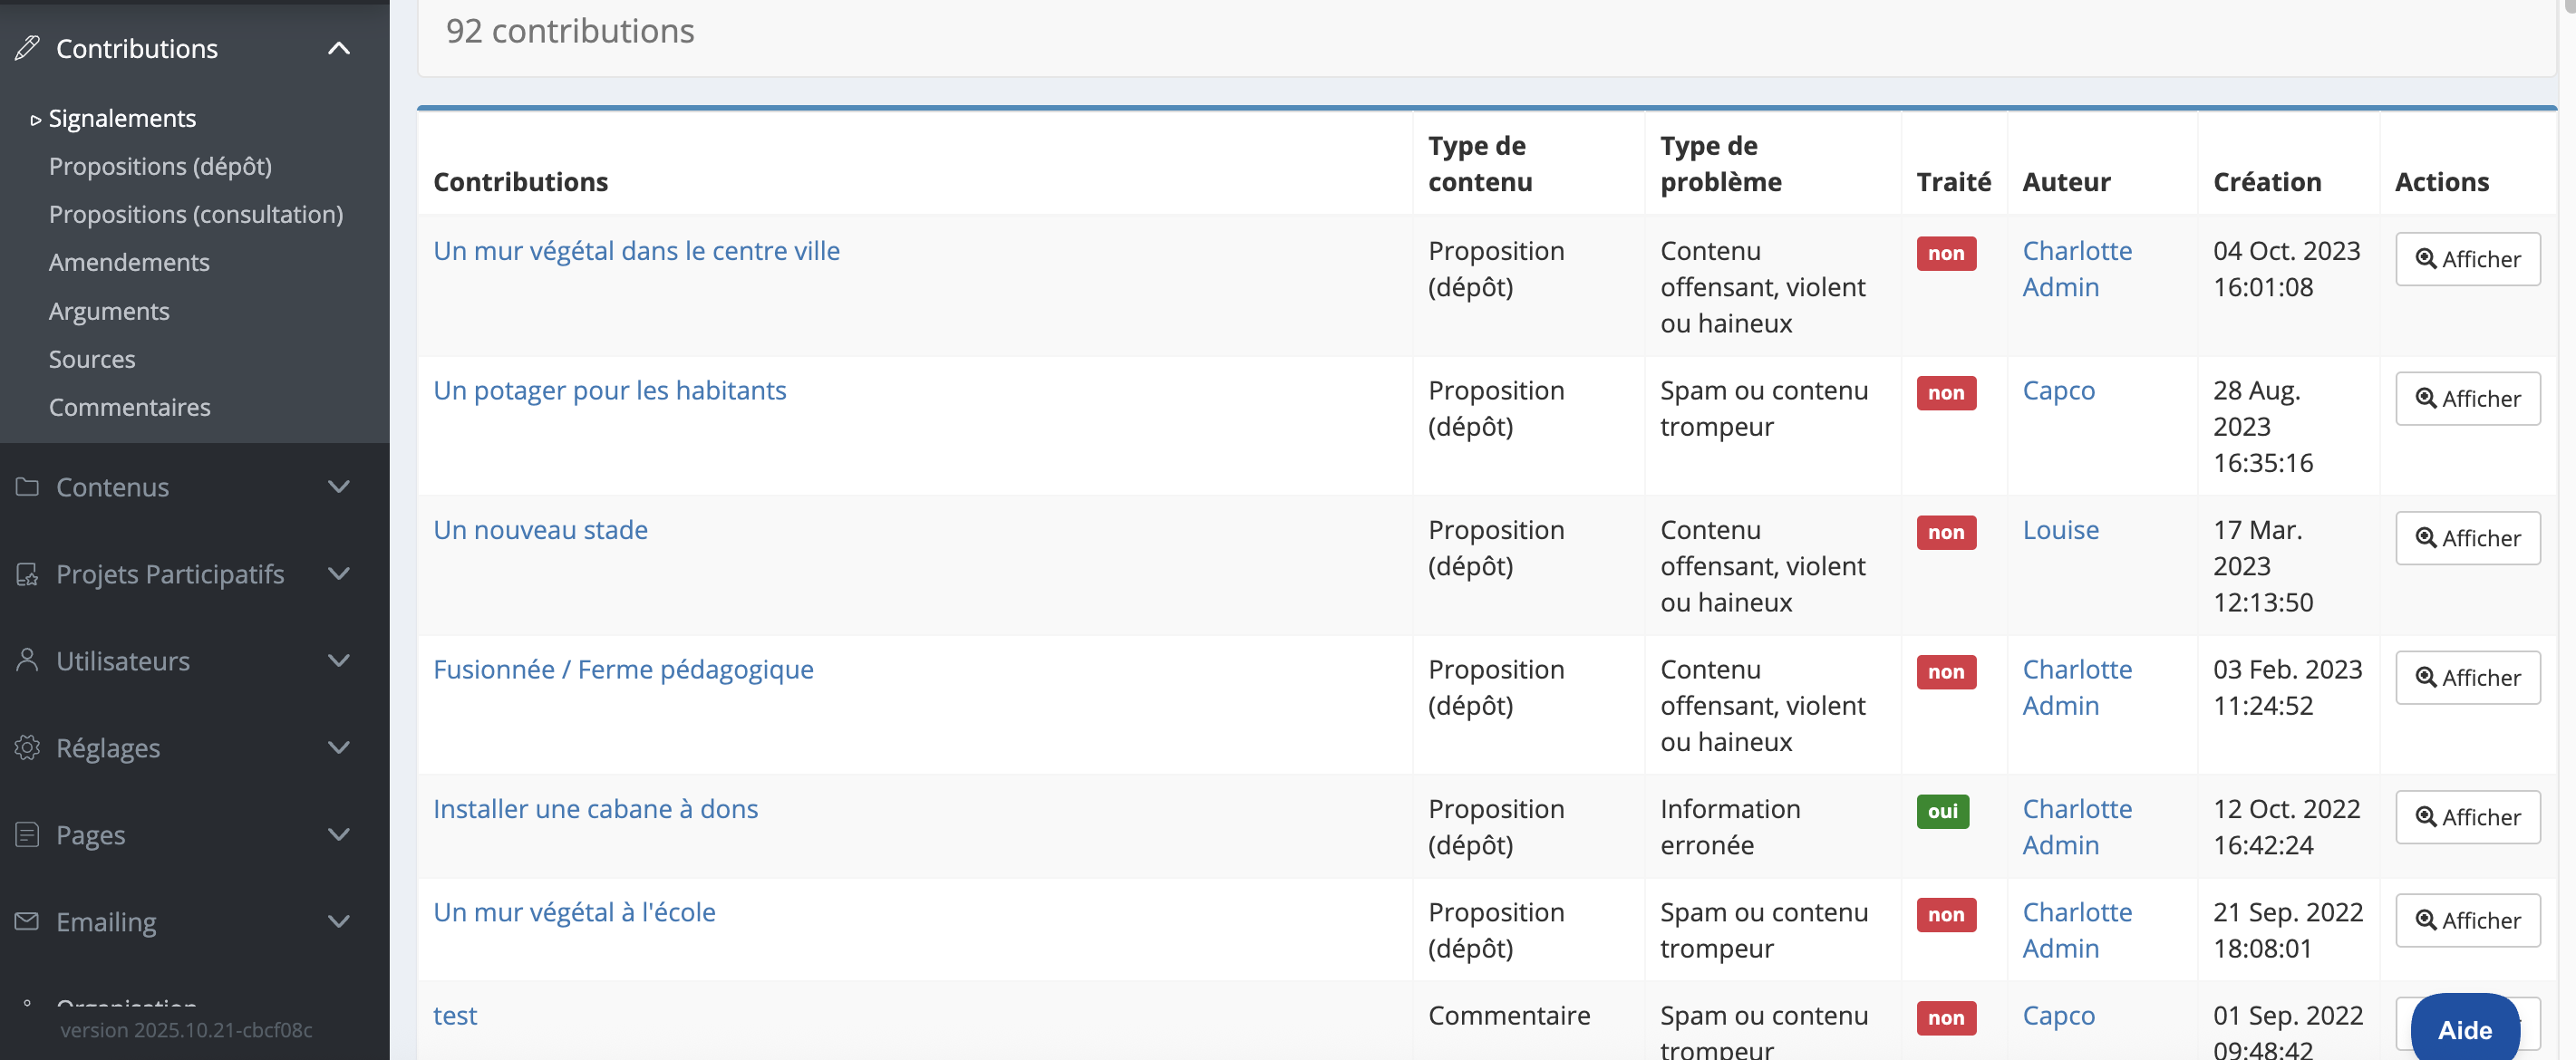Image resolution: width=2576 pixels, height=1060 pixels.
Task: Open 'Un mur végétal dans le centre ville' link
Action: pos(636,251)
